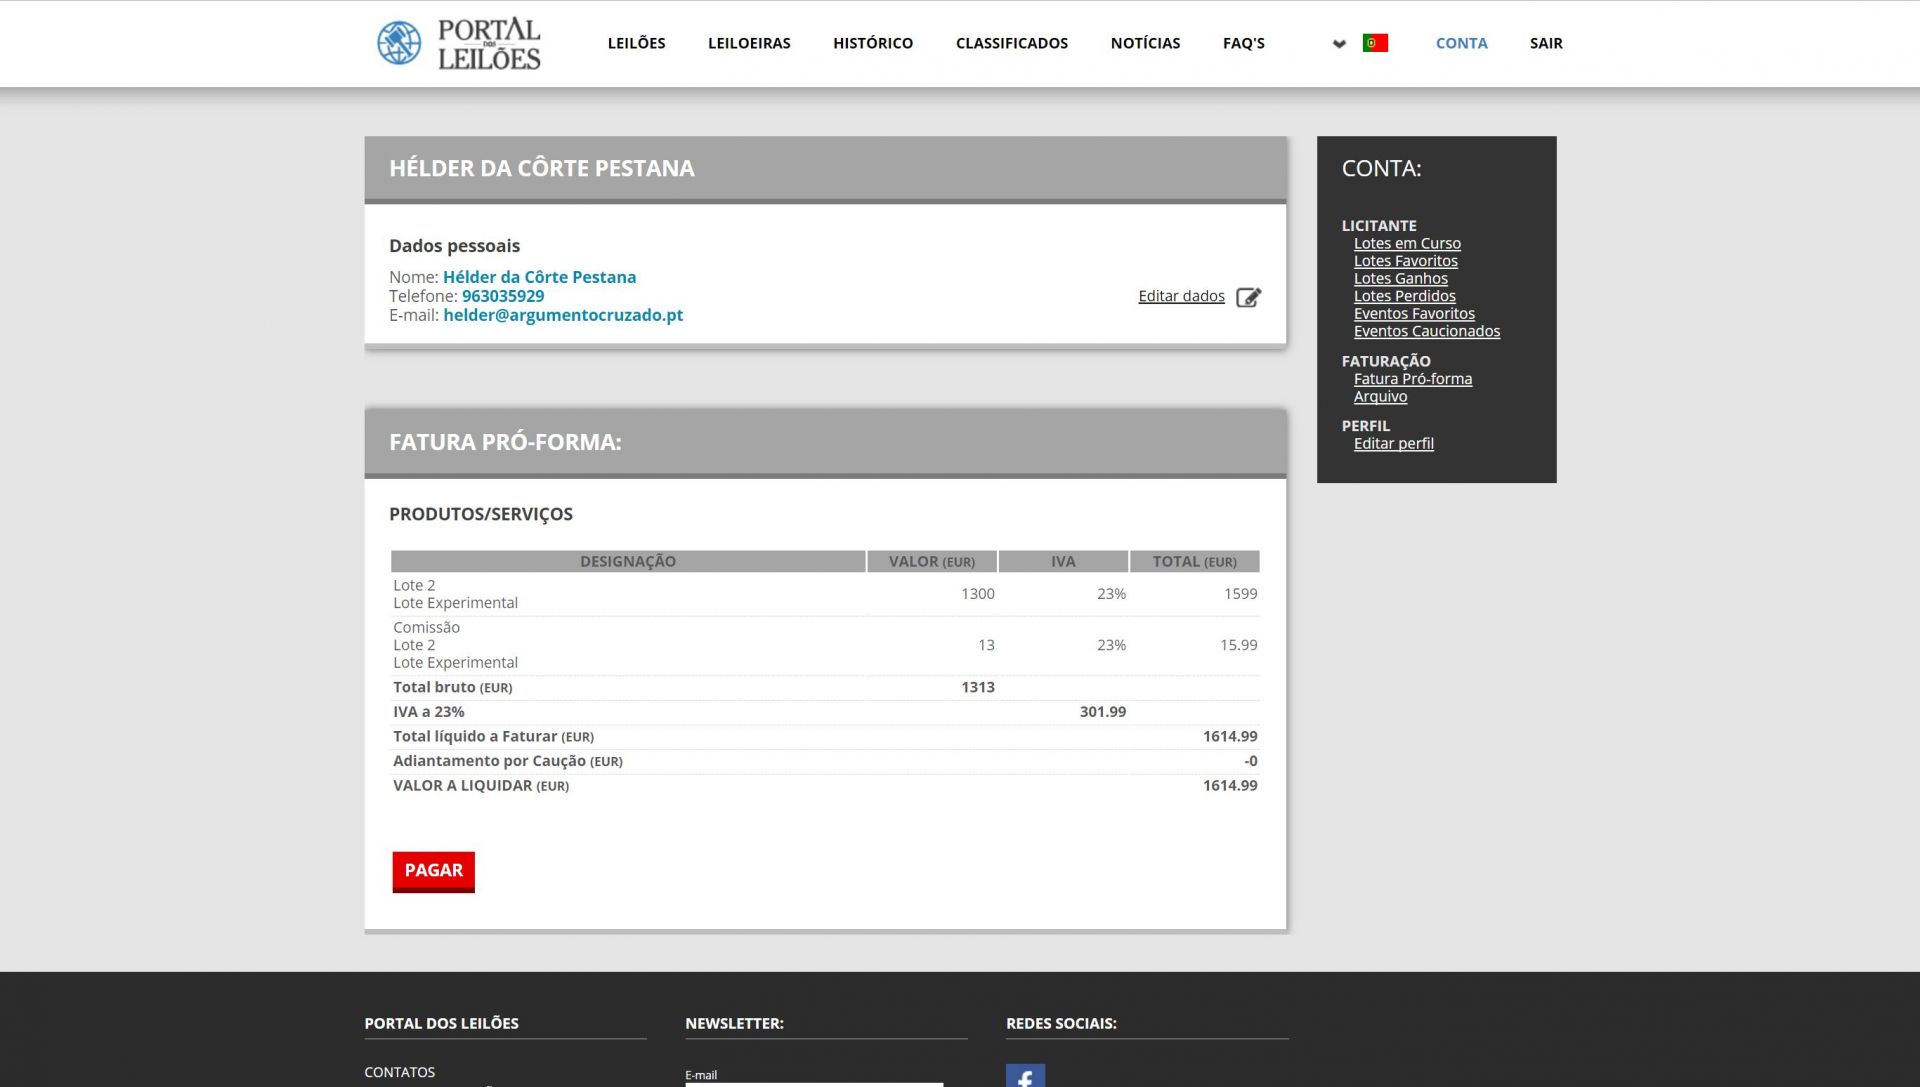Go to the Leiloeiras menu

(749, 43)
